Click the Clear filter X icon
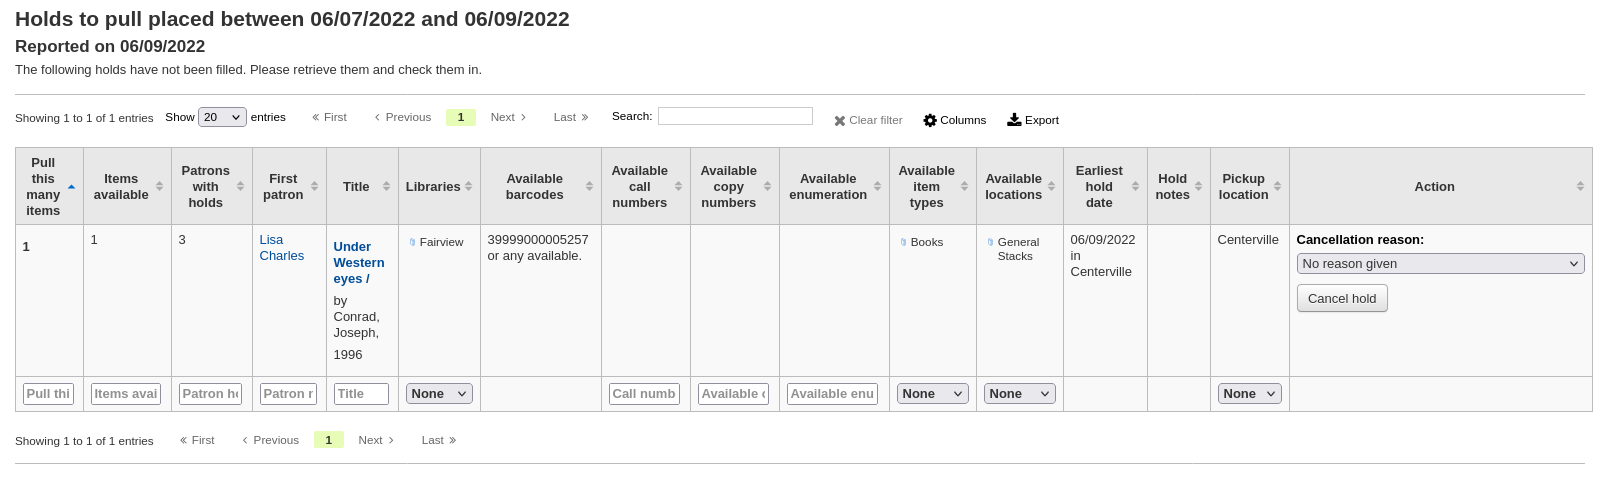The width and height of the screenshot is (1600, 480). click(840, 121)
